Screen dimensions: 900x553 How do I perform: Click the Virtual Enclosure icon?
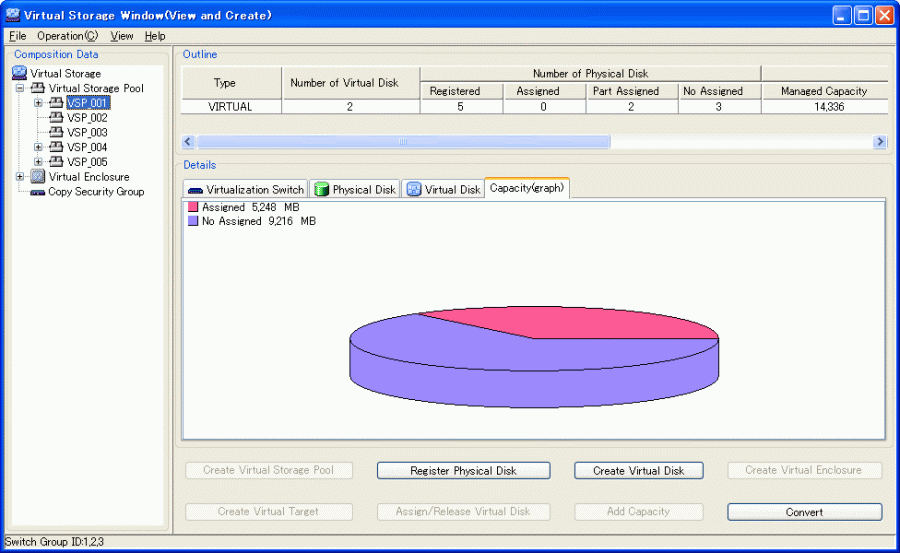point(38,177)
